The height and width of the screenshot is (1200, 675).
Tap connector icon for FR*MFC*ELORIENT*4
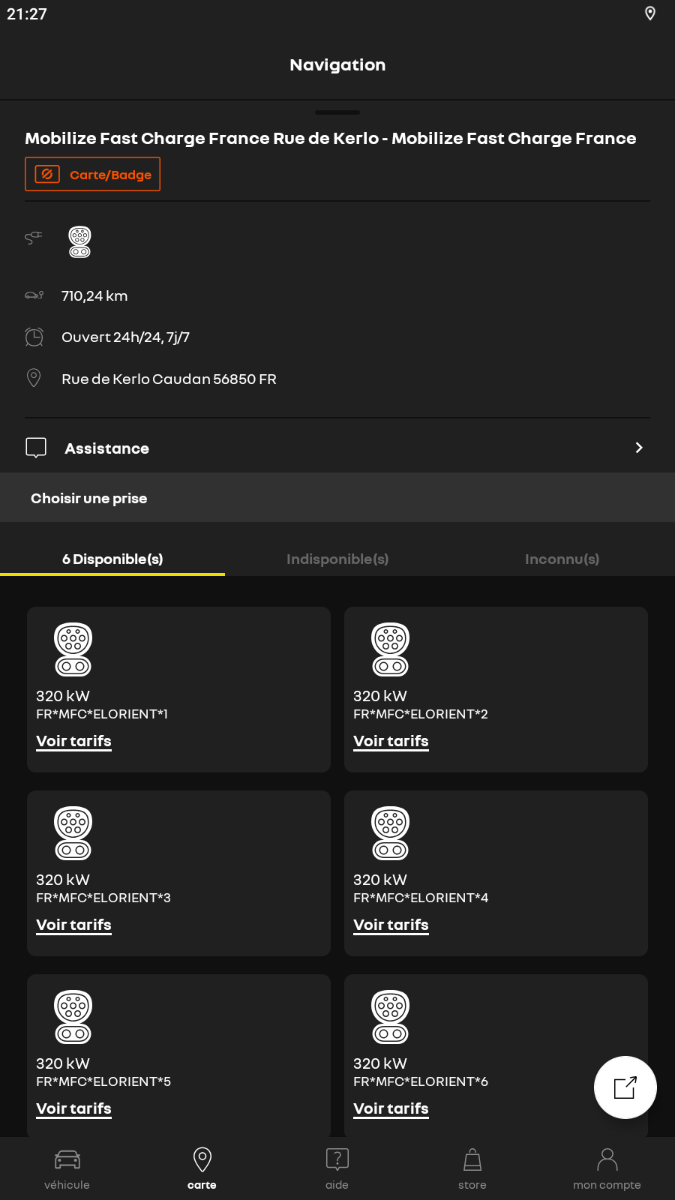coord(390,833)
